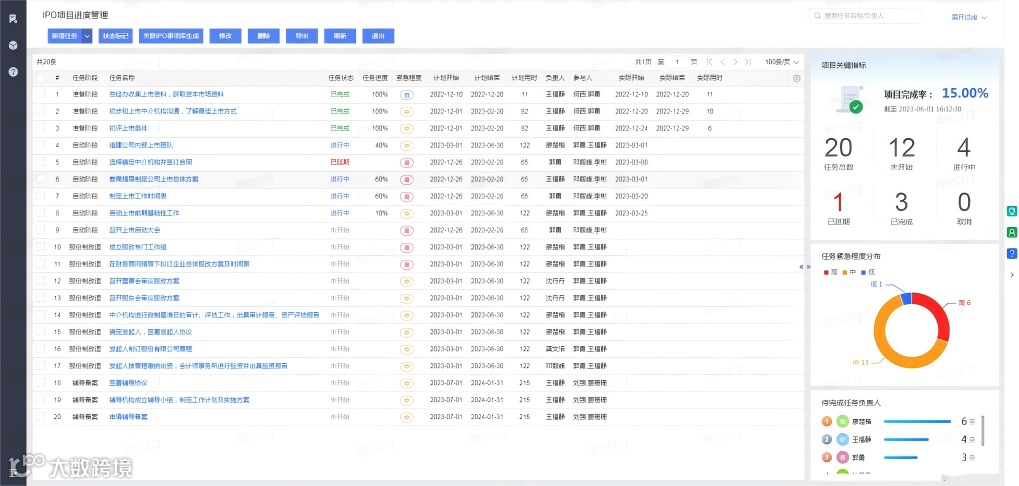Expand the small arrow on right edge toolbar
Screen dimensions: 1019x486
(x=1011, y=275)
